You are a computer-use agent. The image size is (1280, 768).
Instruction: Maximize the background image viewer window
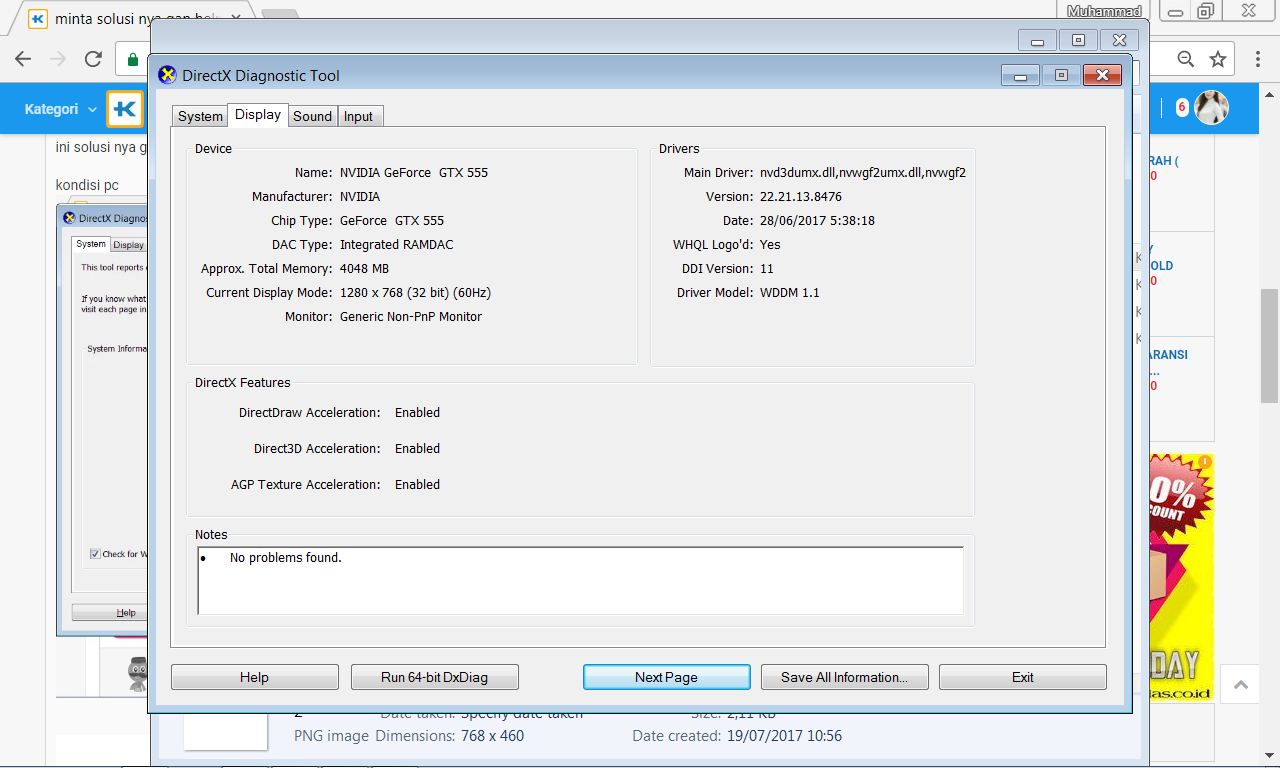(1078, 40)
